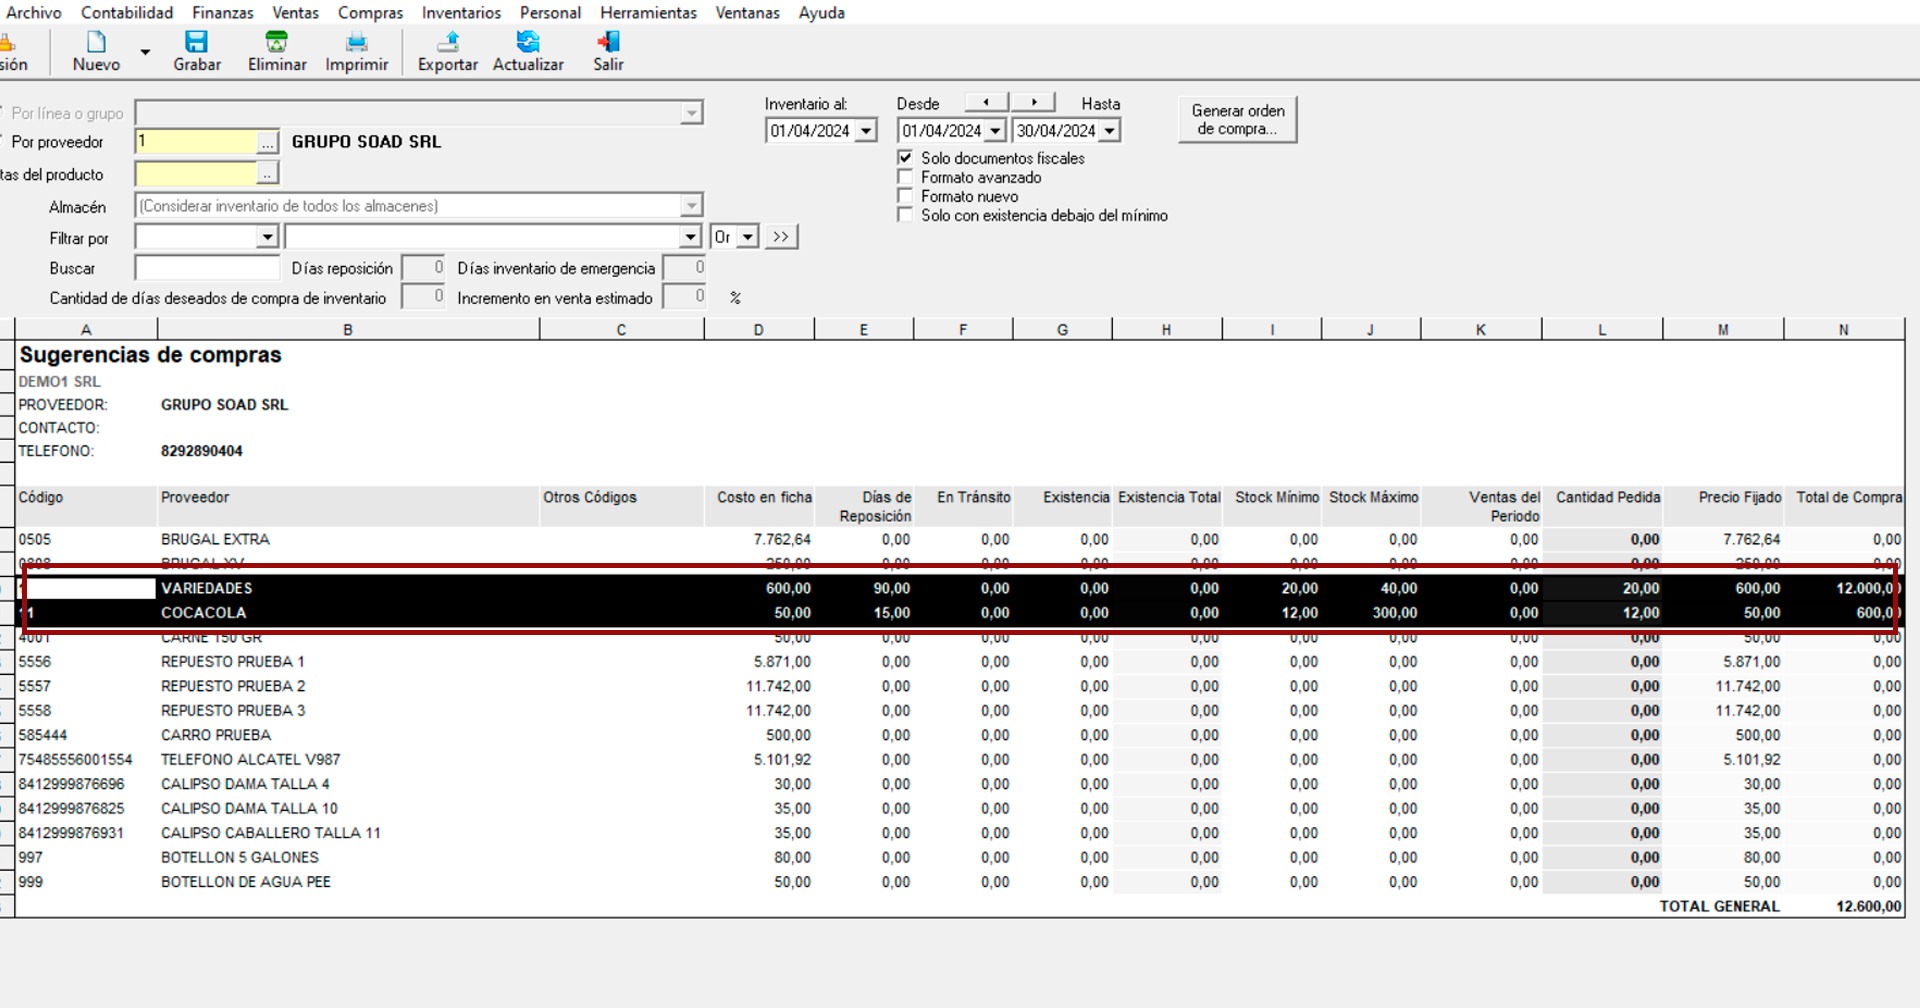1920x1008 pixels.
Task: Click next period arrow above date range
Action: pyautogui.click(x=1034, y=102)
